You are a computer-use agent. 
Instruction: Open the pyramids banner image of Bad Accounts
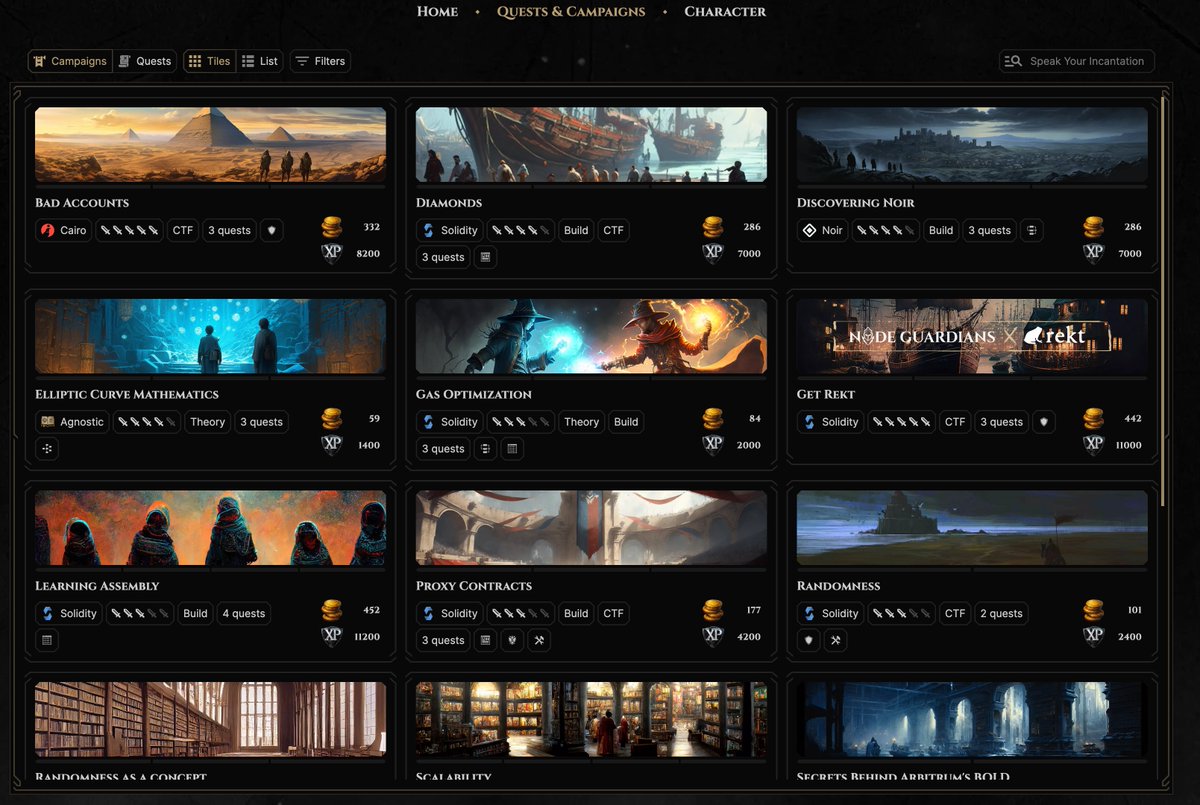(210, 145)
